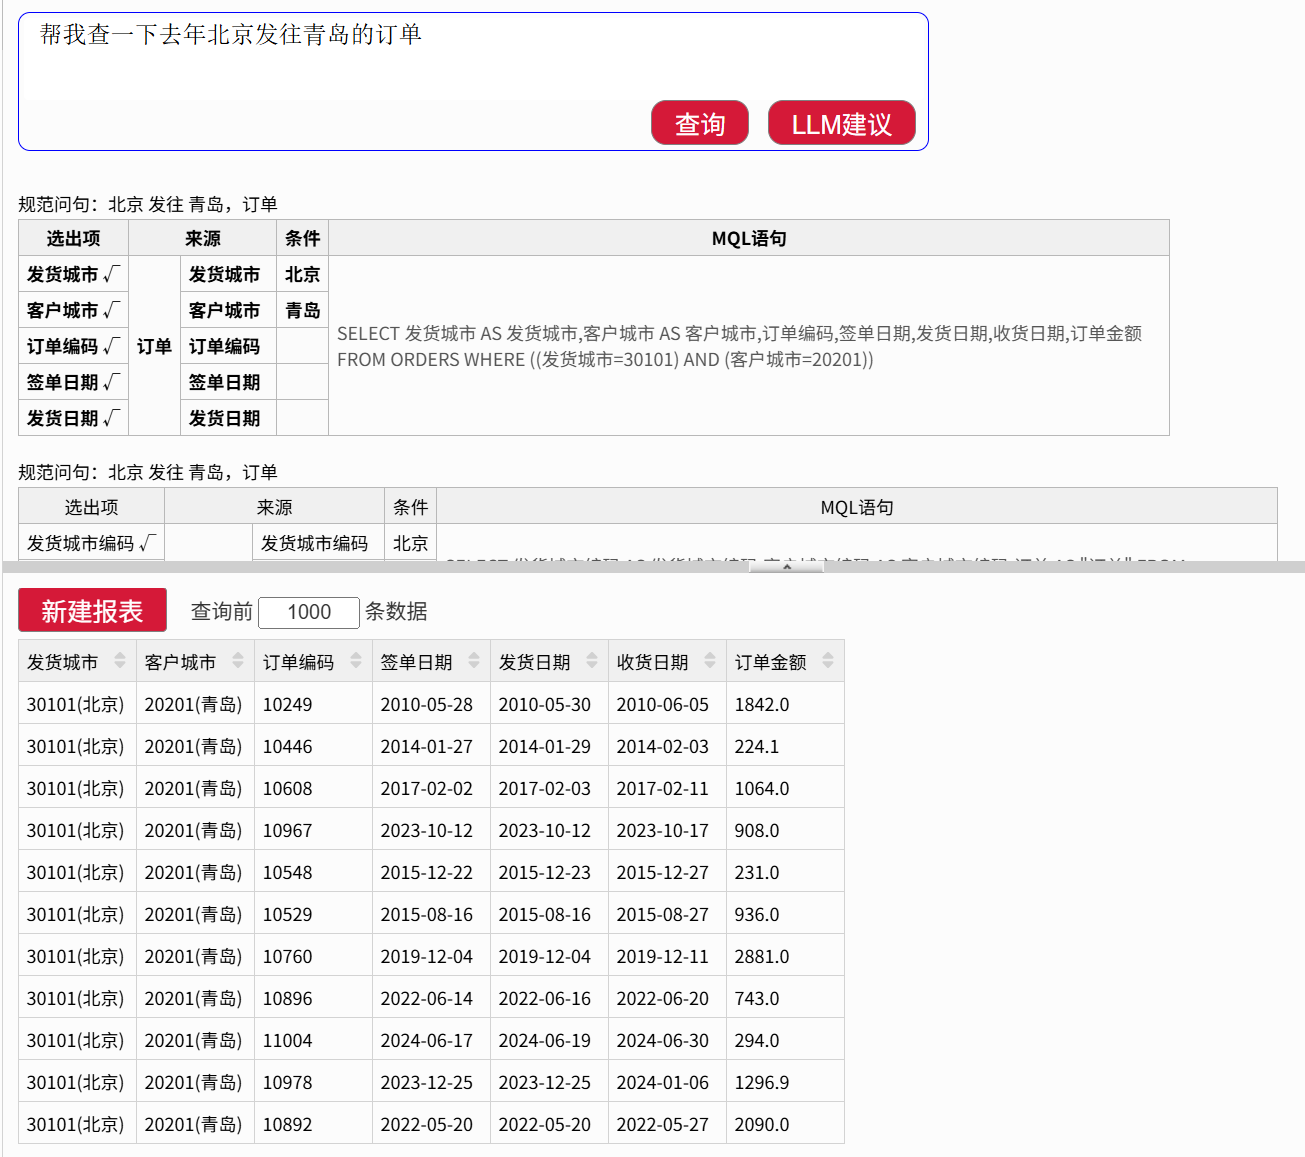Screen dimensions: 1305x1157
Task: Toggle 客户城市 checkmark in 选出项 column
Action: 111,310
